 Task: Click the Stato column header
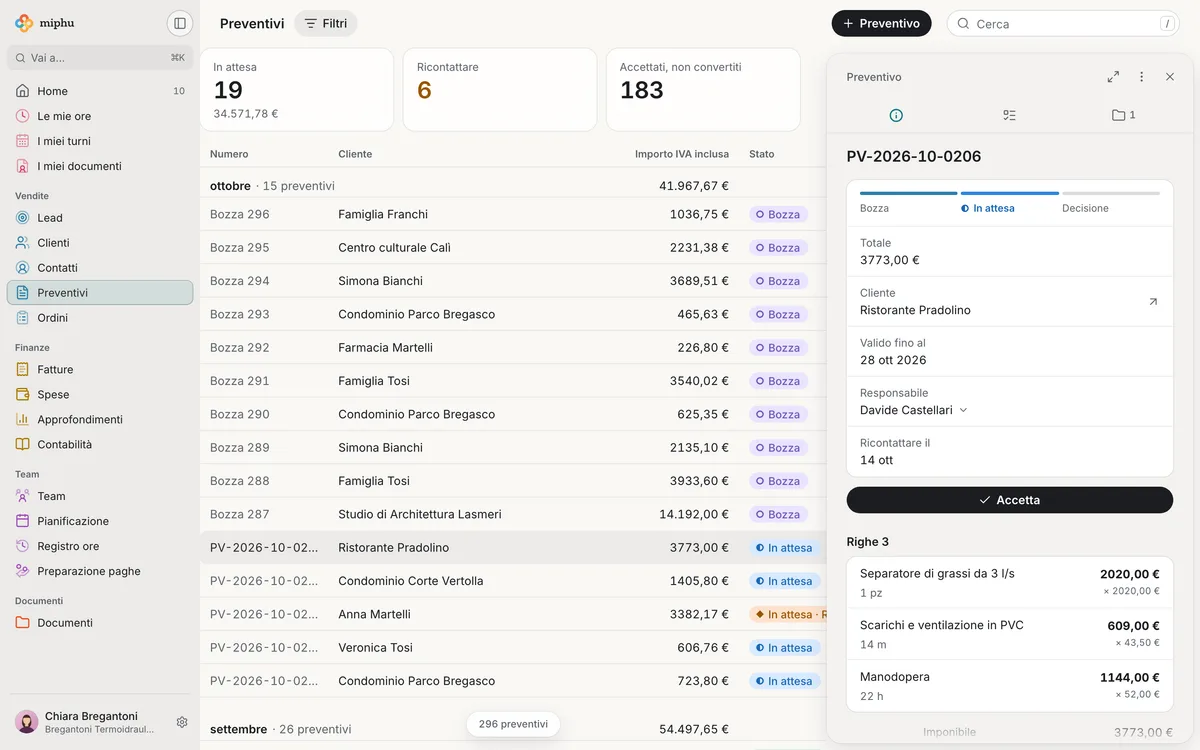click(x=762, y=154)
